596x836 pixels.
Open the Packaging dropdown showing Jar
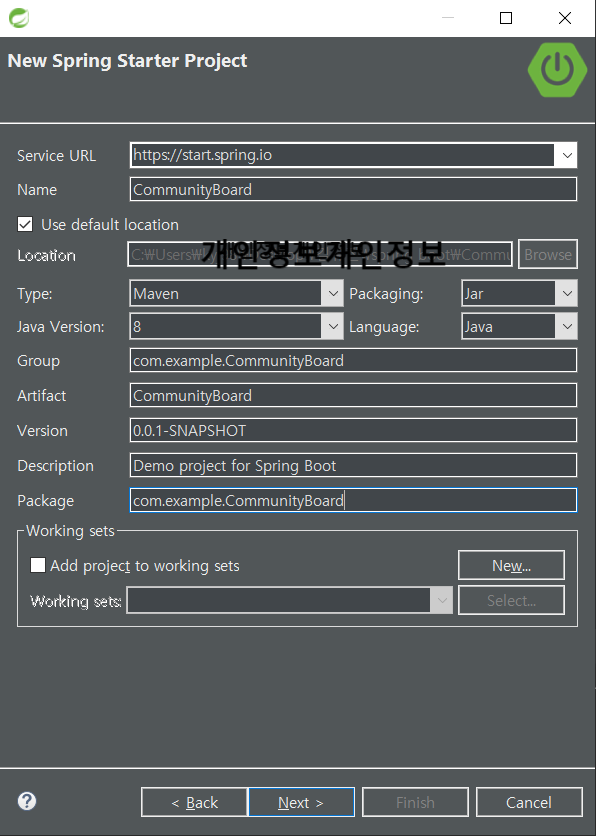pyautogui.click(x=519, y=293)
